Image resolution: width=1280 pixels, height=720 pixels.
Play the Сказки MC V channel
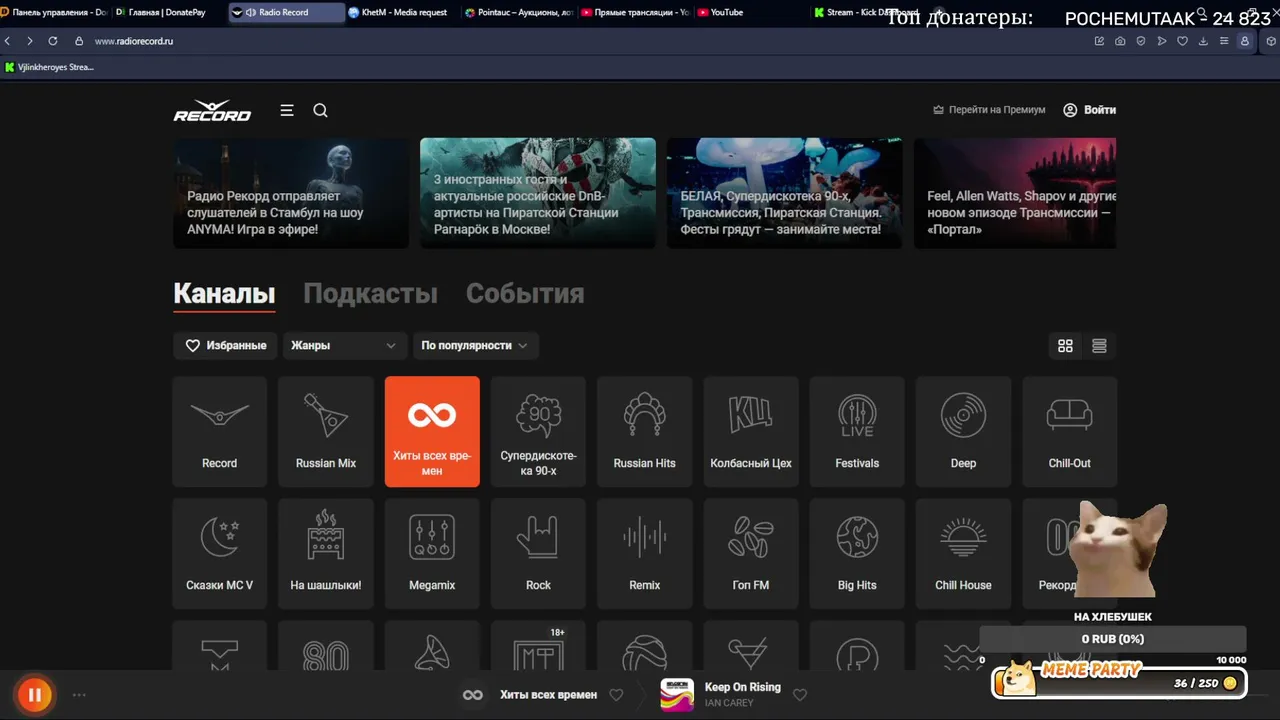220,553
